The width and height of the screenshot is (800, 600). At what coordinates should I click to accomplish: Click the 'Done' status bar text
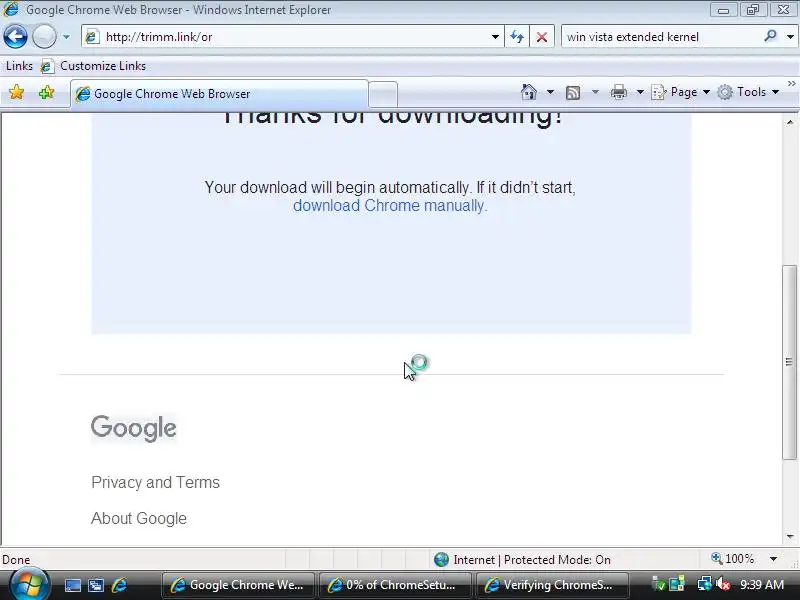pyautogui.click(x=16, y=560)
